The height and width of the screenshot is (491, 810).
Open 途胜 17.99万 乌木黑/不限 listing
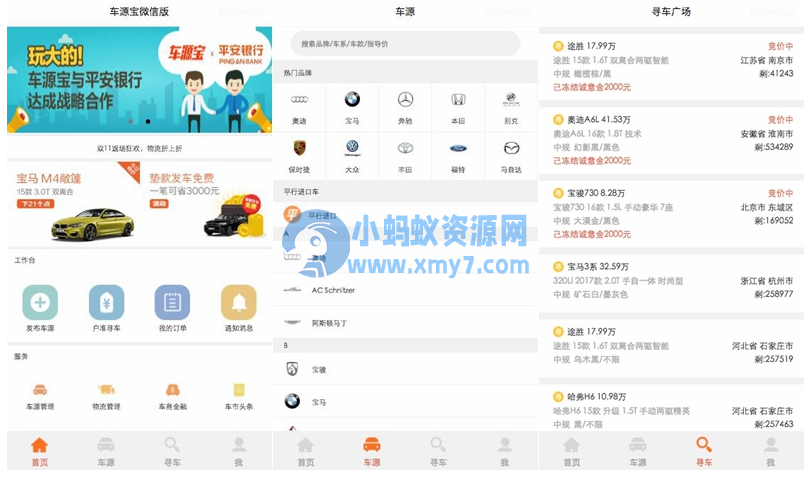(672, 347)
